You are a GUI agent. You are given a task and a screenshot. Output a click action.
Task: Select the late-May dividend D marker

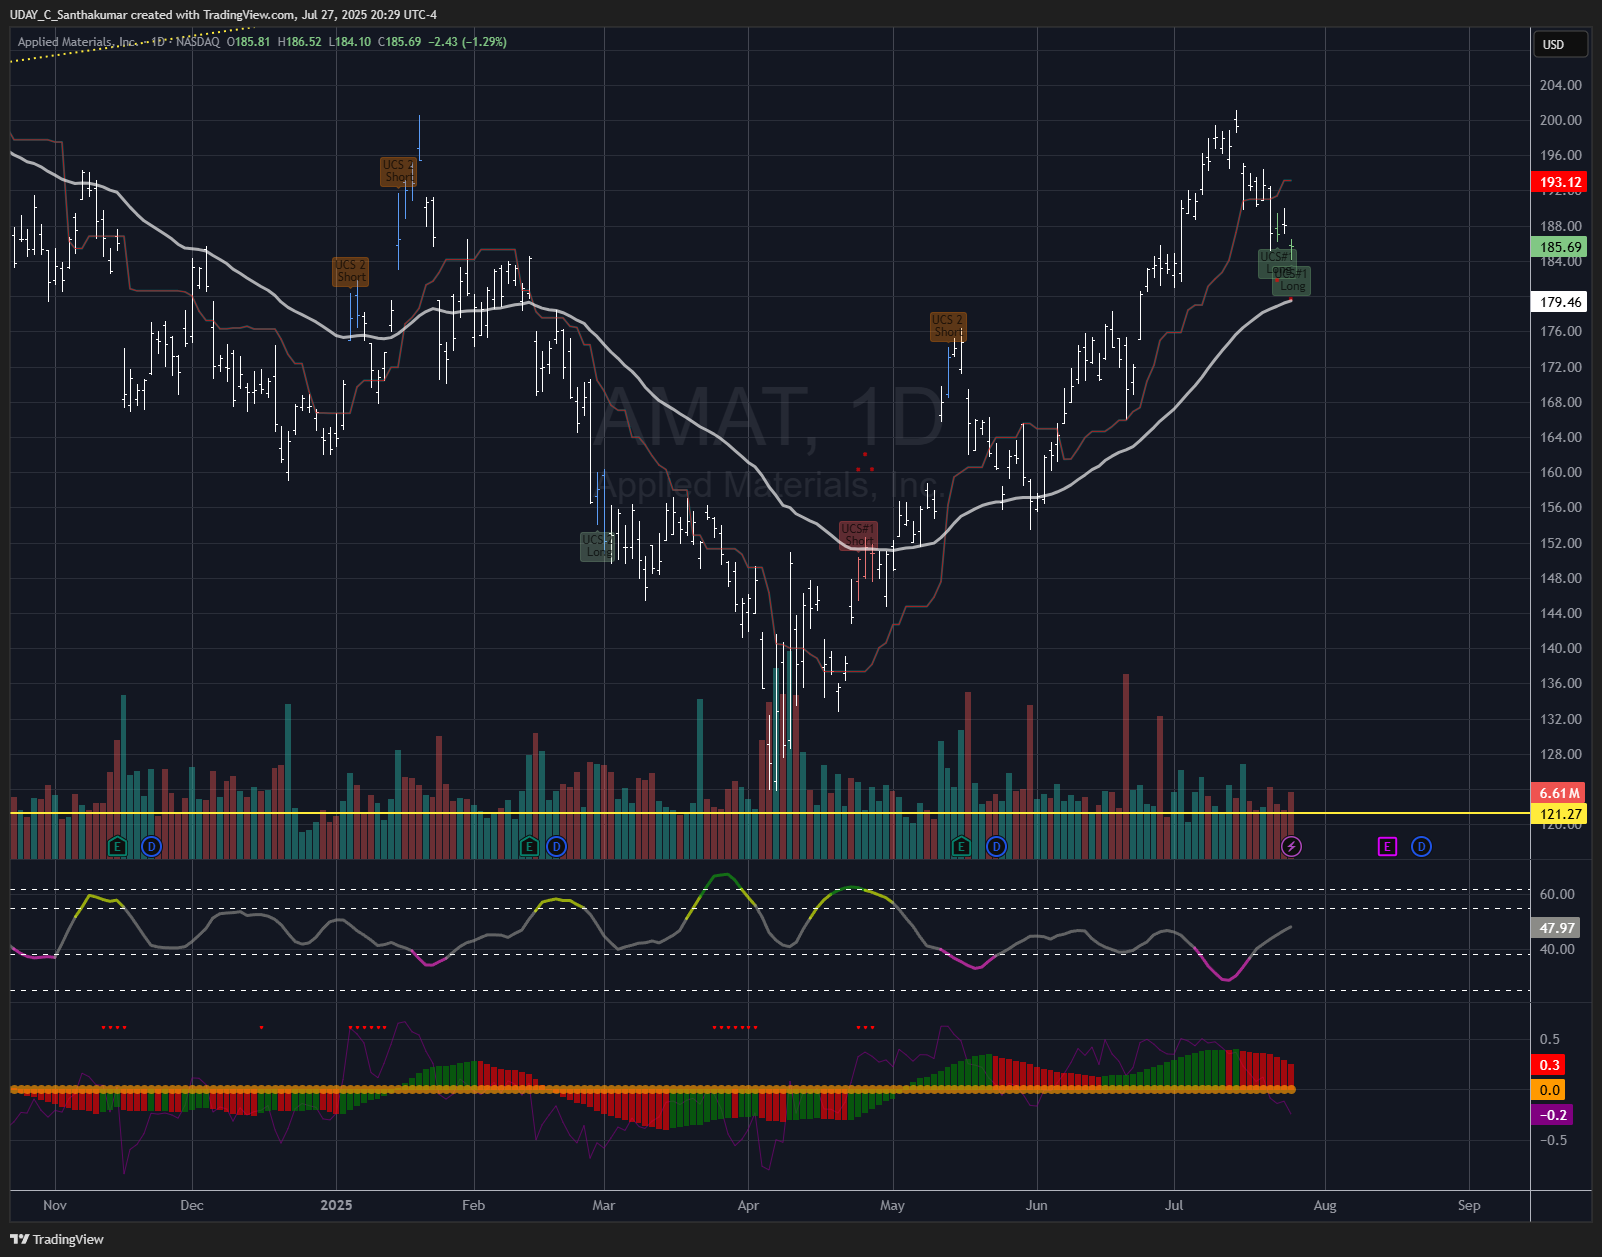coord(996,847)
